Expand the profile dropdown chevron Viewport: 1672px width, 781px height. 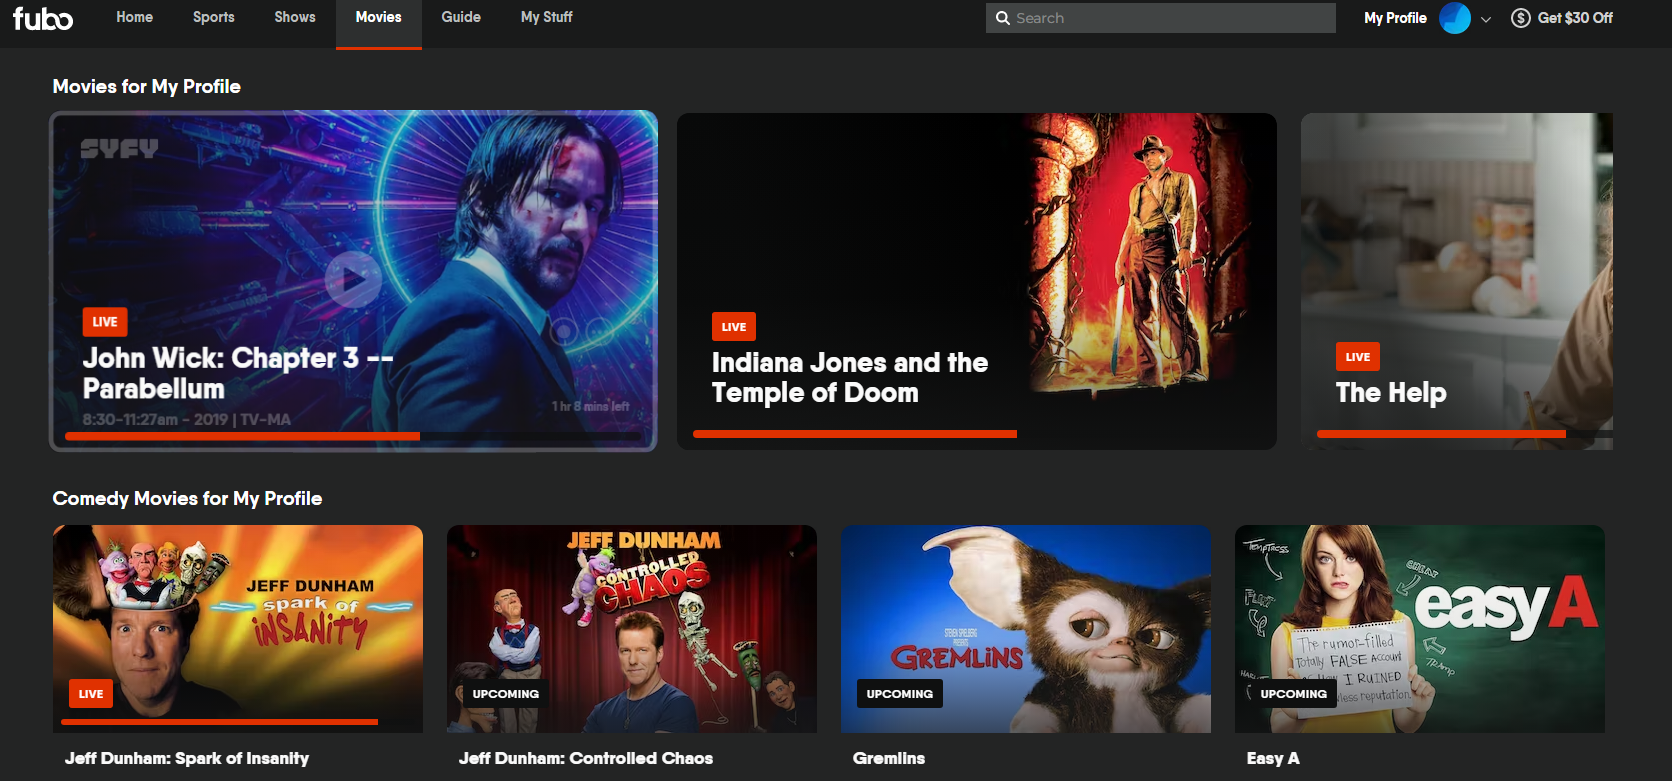tap(1486, 19)
